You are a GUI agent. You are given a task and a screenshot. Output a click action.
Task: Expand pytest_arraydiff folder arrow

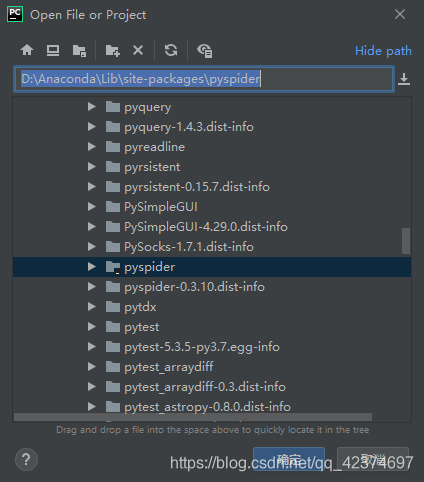(x=92, y=367)
